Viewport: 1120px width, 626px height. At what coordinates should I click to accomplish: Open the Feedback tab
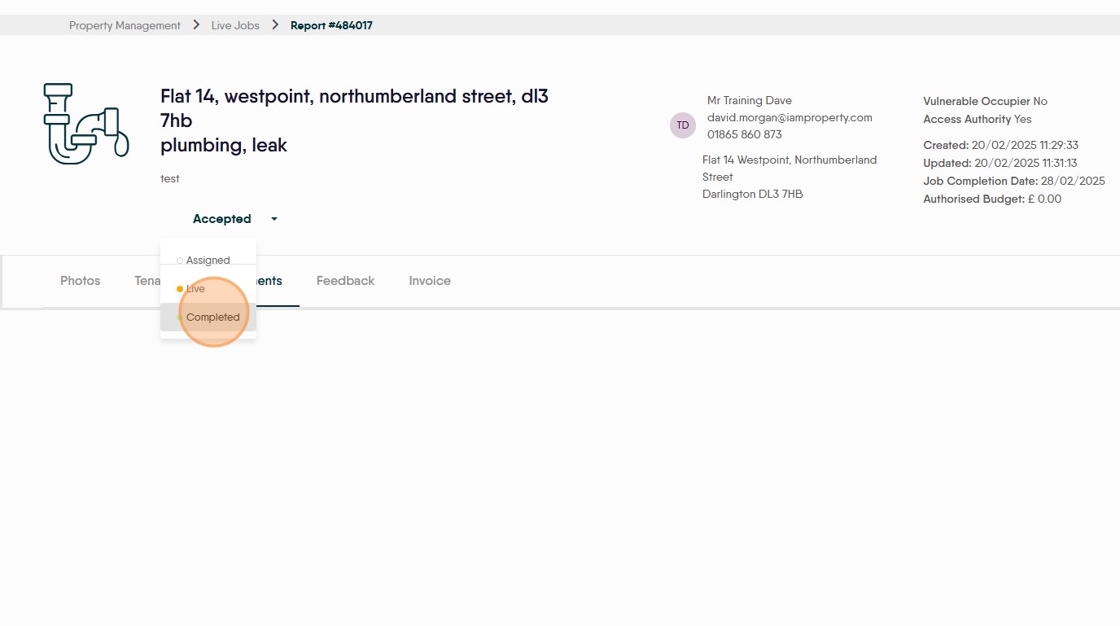coord(345,281)
